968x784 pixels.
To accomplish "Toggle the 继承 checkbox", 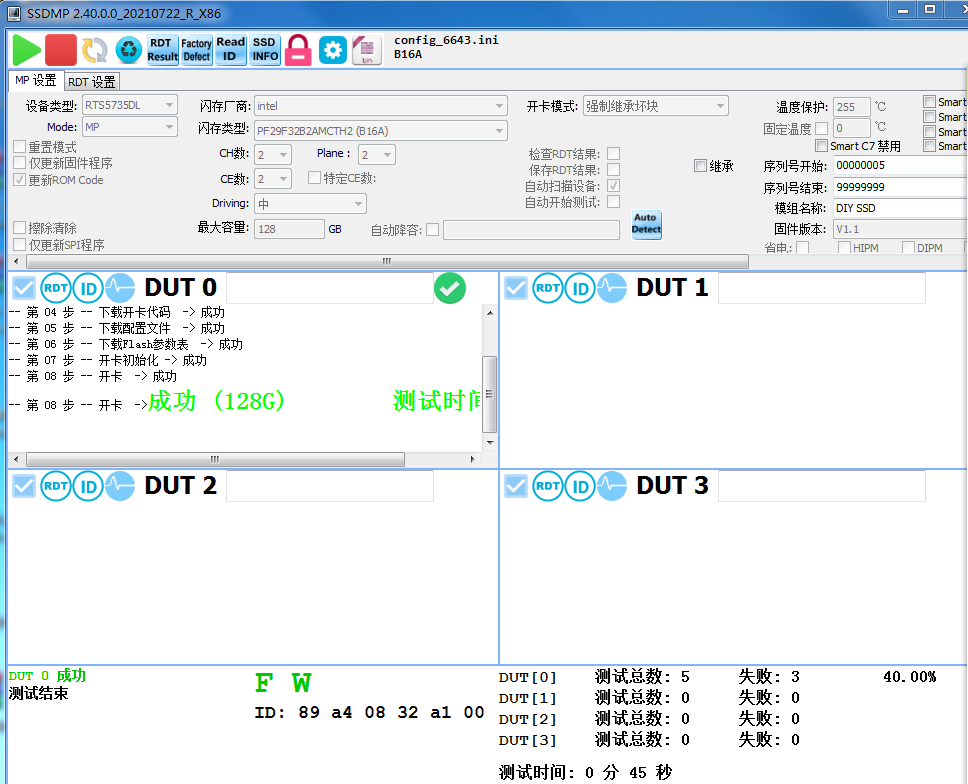I will click(700, 165).
